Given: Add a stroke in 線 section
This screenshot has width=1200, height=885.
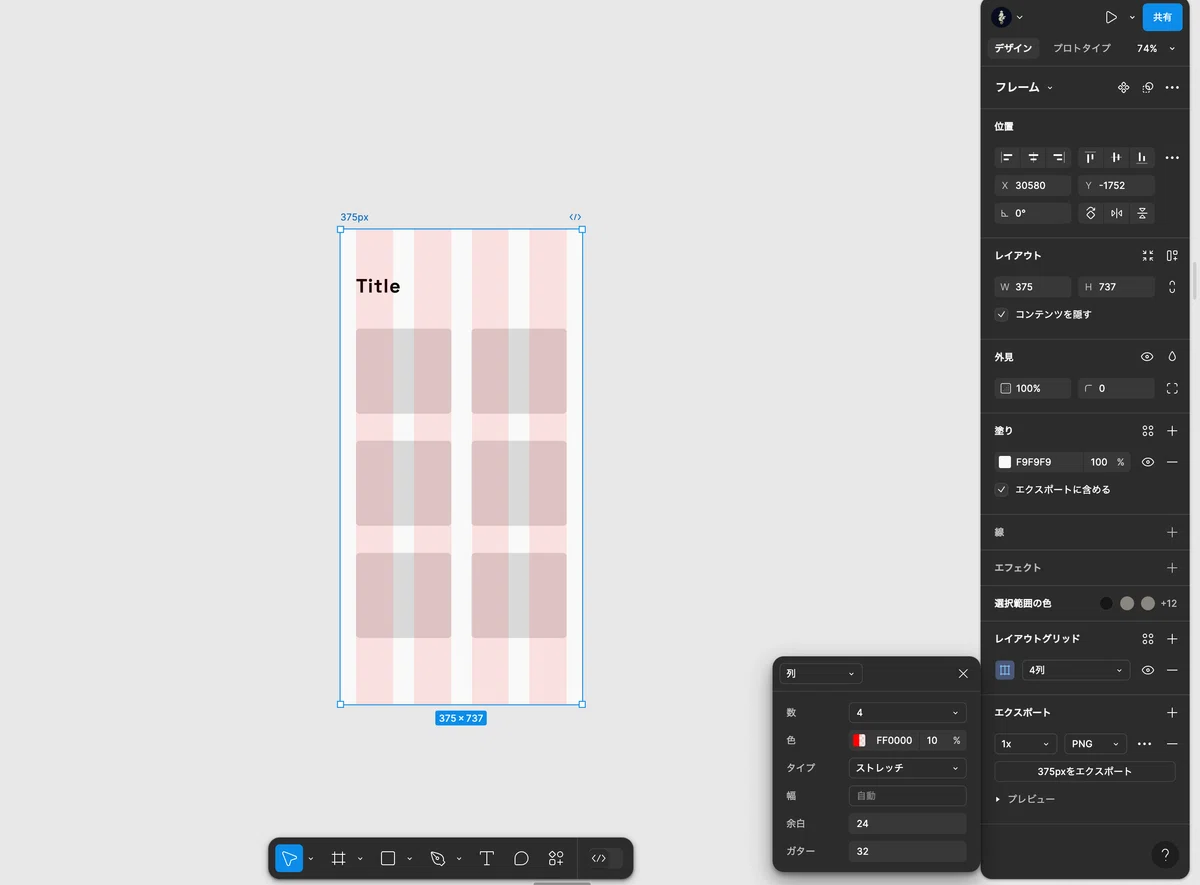Looking at the screenshot, I should (x=1172, y=532).
